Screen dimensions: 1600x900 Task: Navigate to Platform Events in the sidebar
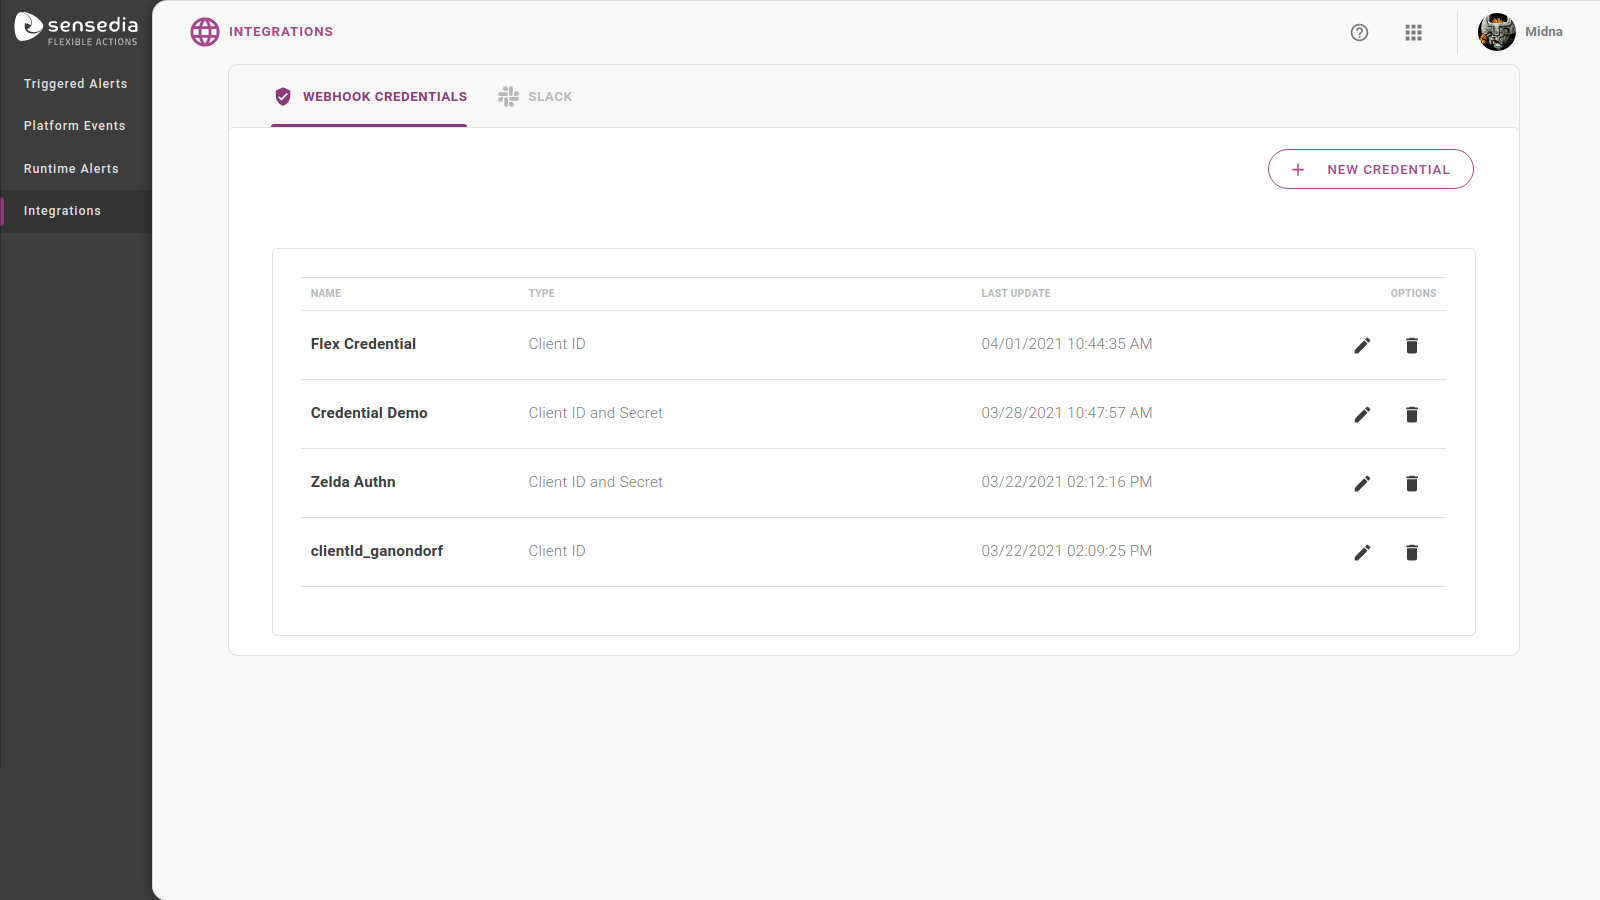click(x=74, y=125)
